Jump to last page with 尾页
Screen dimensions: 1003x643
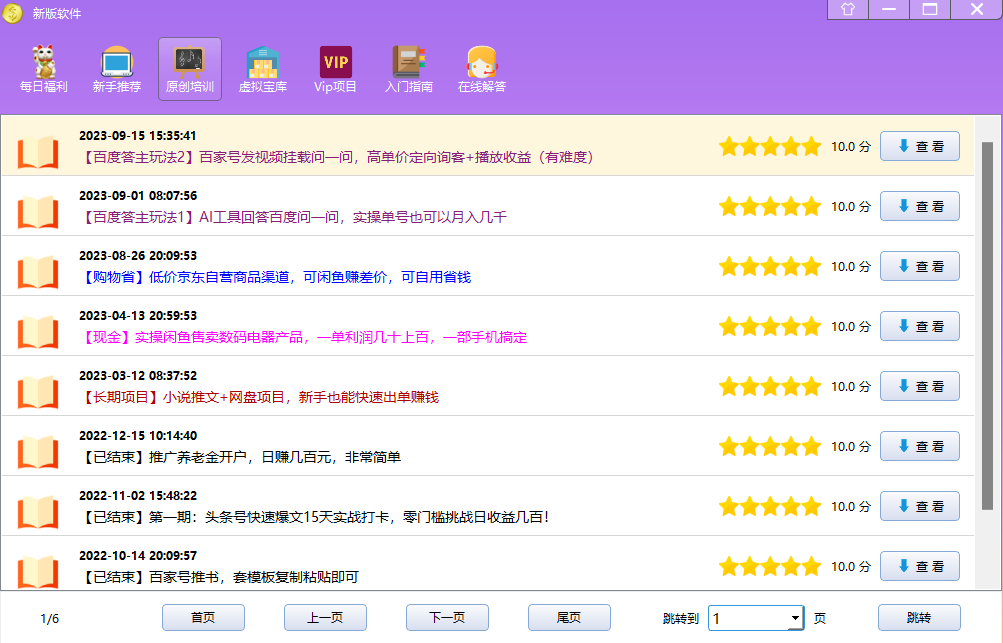[x=569, y=618]
